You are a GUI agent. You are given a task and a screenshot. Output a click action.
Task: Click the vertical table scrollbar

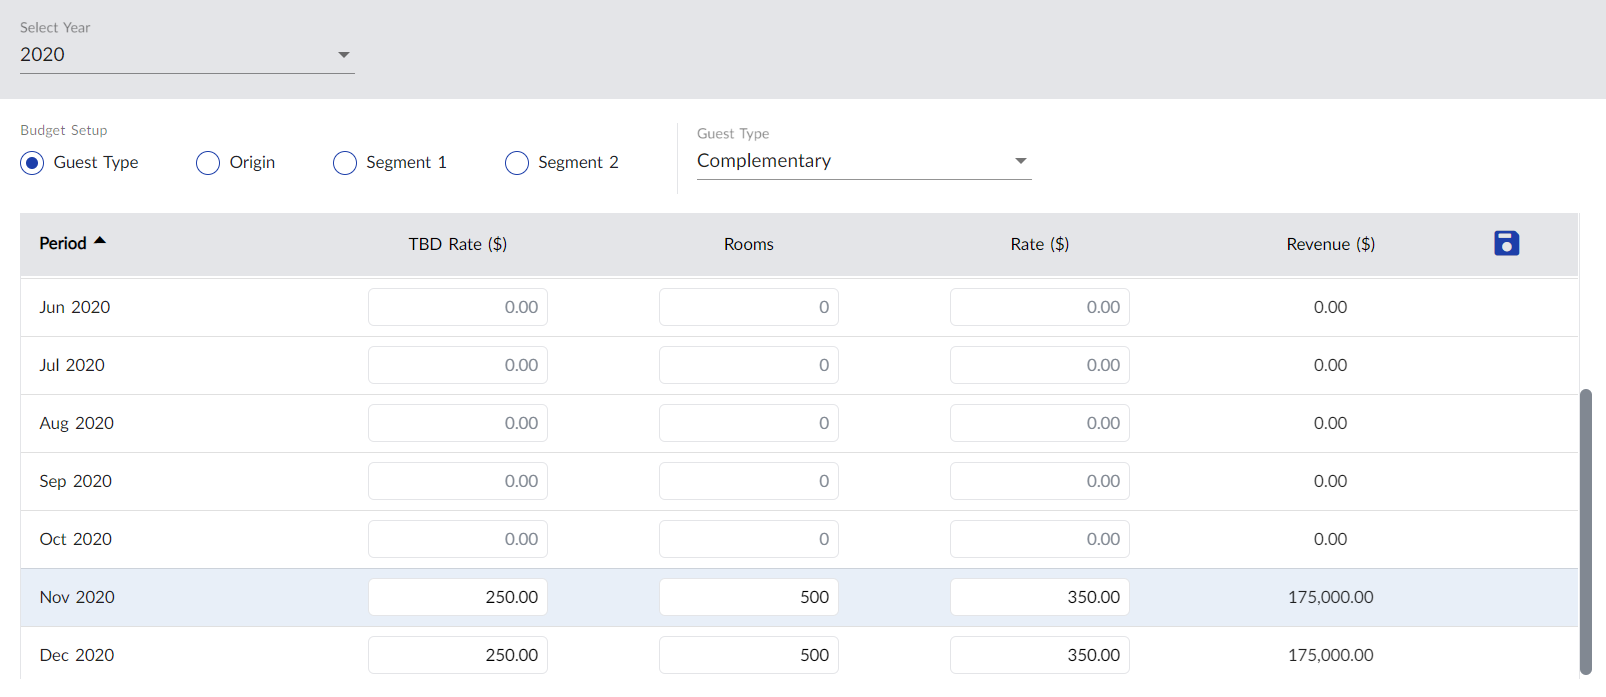click(1585, 532)
